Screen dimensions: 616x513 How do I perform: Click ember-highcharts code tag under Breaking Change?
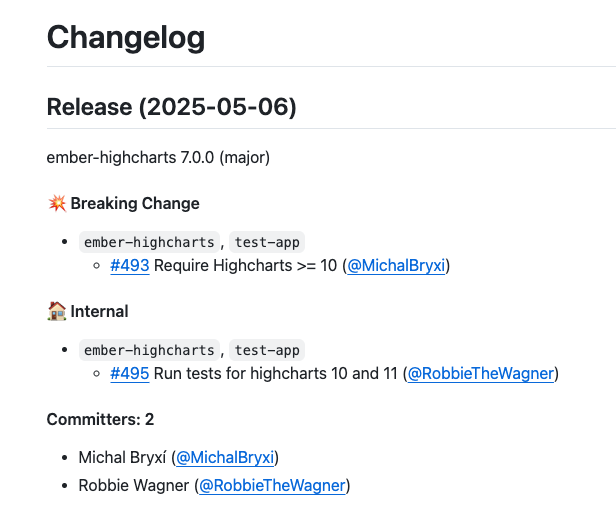(149, 242)
